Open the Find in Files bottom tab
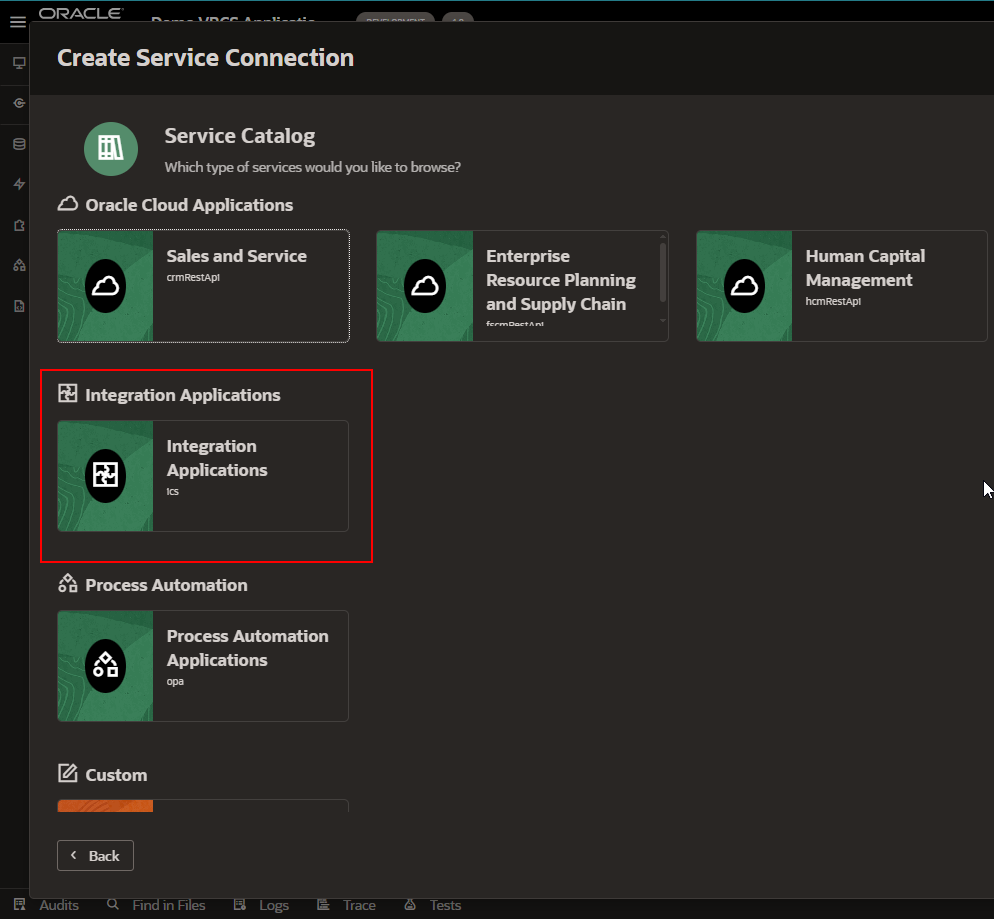The height and width of the screenshot is (919, 994). click(x=157, y=905)
